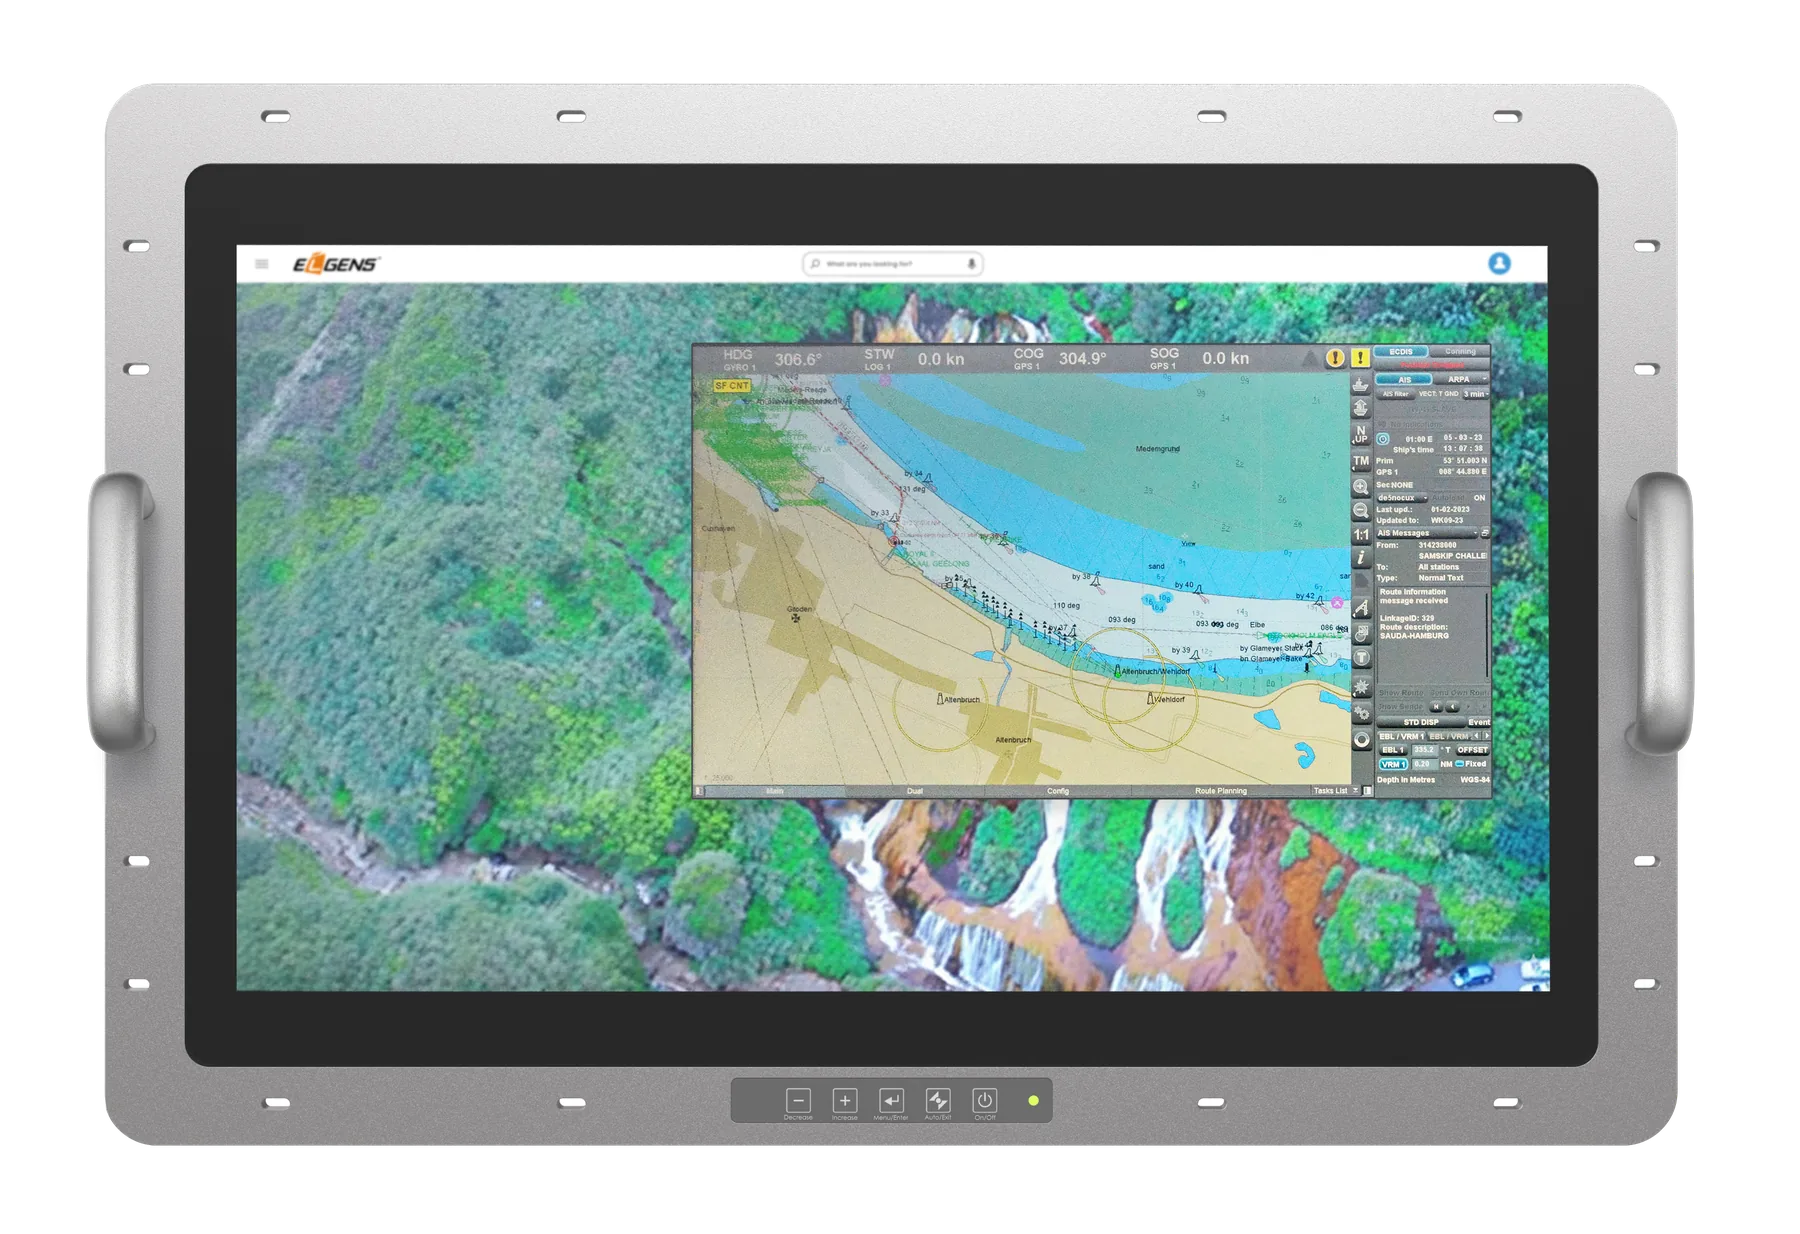Image resolution: width=1800 pixels, height=1234 pixels.
Task: Open the gears settings icon
Action: [1361, 713]
